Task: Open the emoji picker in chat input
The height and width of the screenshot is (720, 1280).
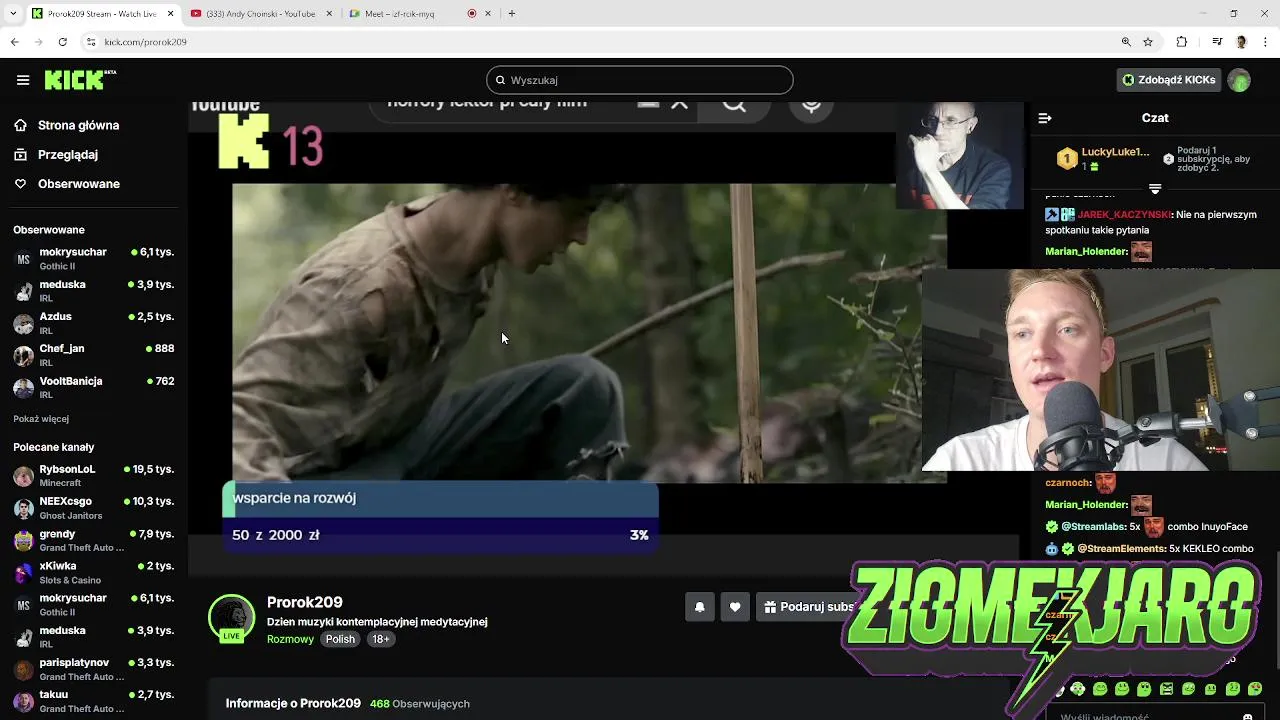Action: (1247, 716)
